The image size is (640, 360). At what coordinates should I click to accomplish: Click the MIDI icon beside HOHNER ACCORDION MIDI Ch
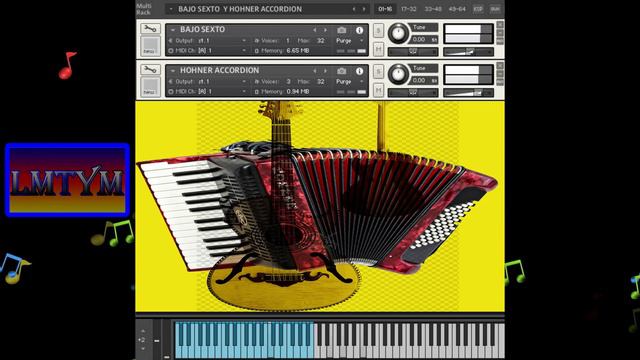pos(171,92)
